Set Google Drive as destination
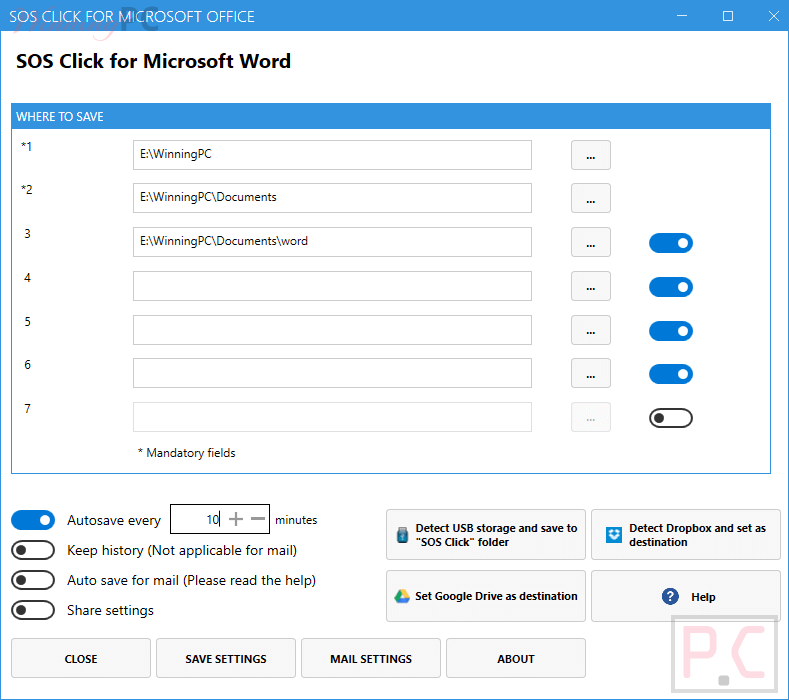Viewport: 789px width, 700px height. point(486,596)
